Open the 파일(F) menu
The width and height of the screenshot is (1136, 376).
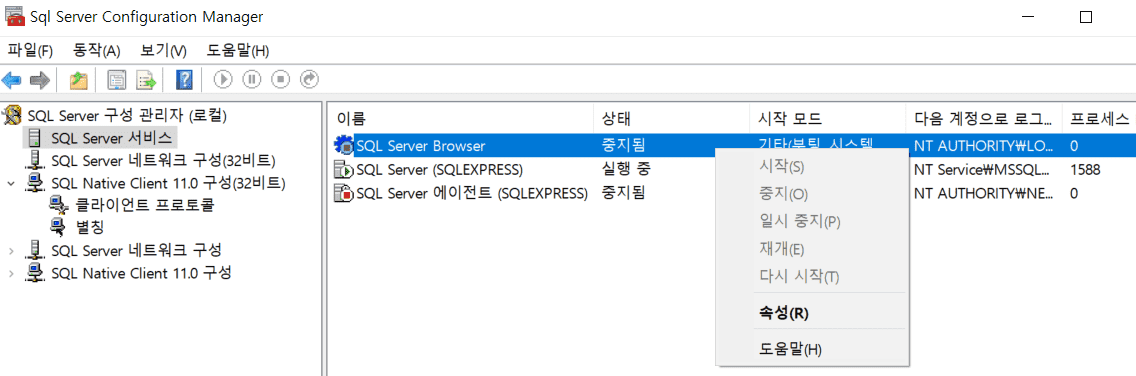pyautogui.click(x=30, y=51)
